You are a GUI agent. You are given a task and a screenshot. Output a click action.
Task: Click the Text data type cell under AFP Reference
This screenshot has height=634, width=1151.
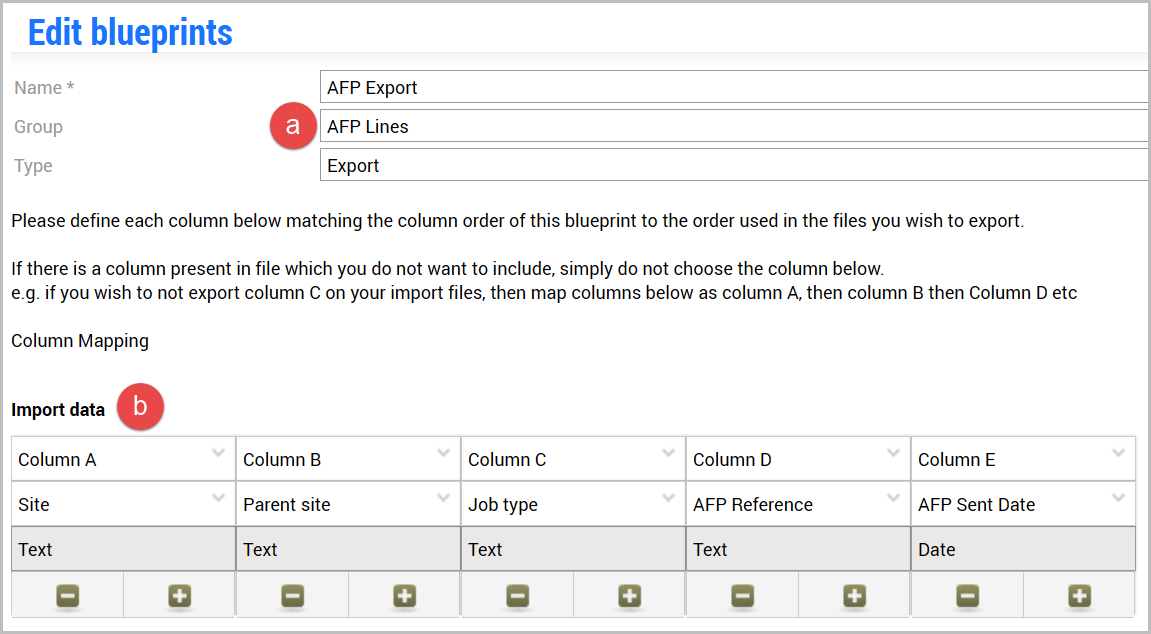799,549
